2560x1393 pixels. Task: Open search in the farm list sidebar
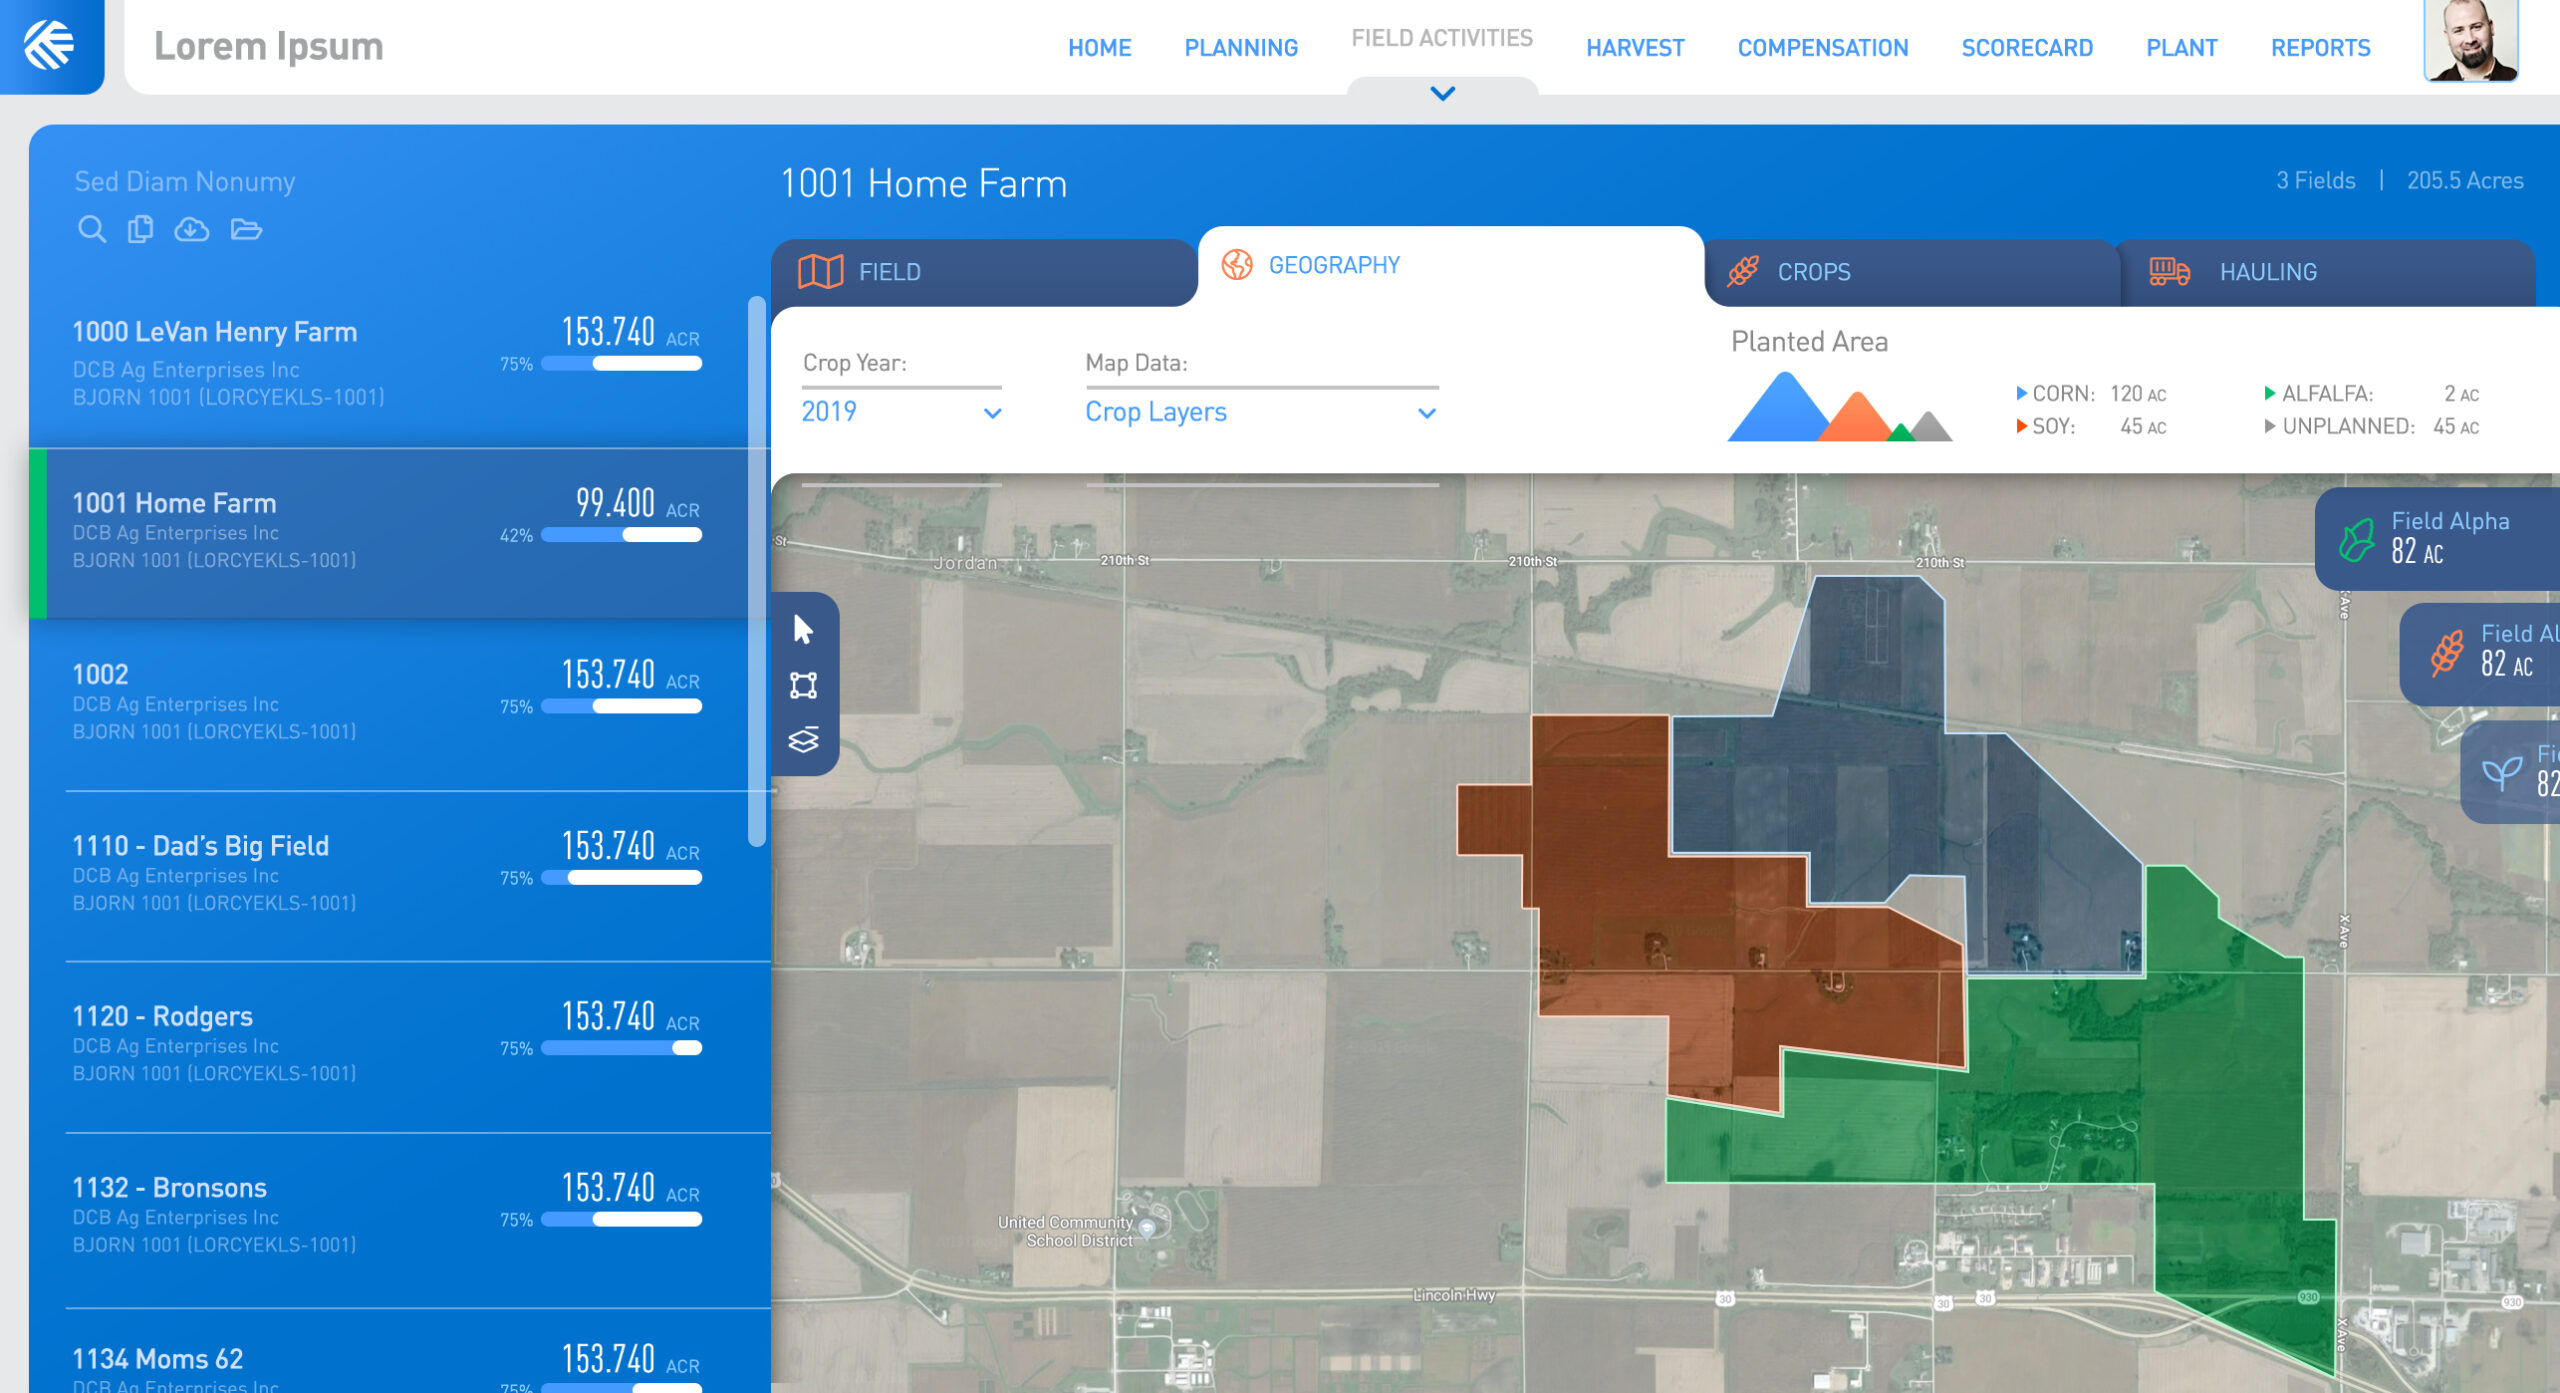click(91, 229)
